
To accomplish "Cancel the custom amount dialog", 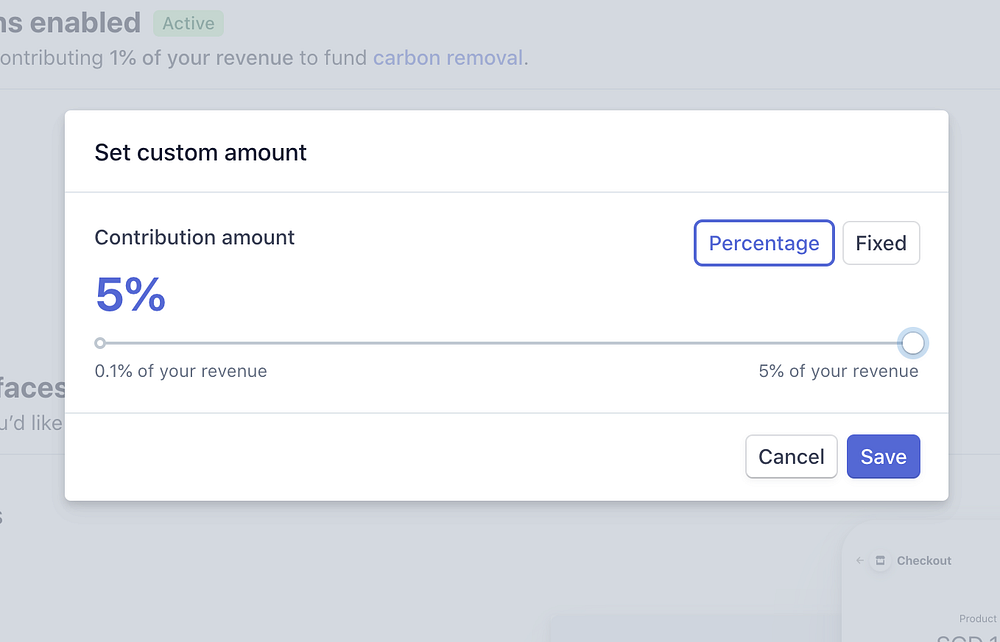I will point(791,457).
